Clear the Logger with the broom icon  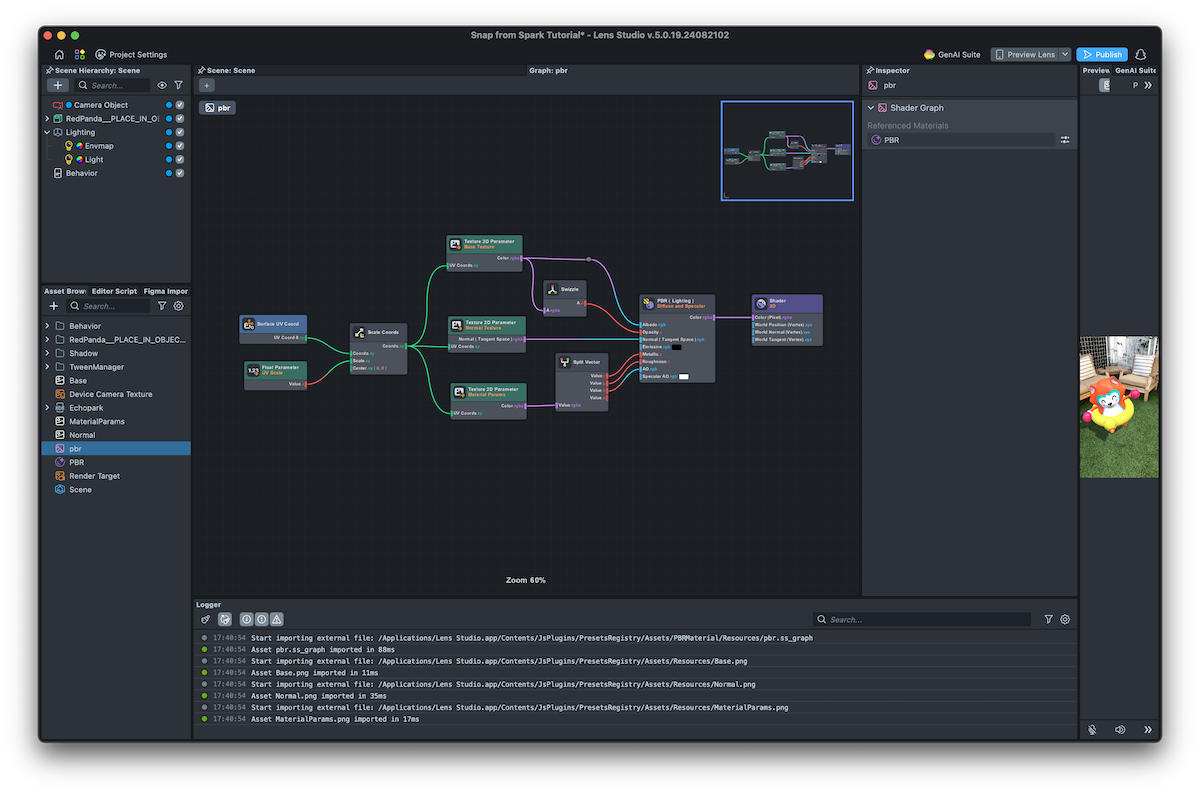pyautogui.click(x=206, y=620)
